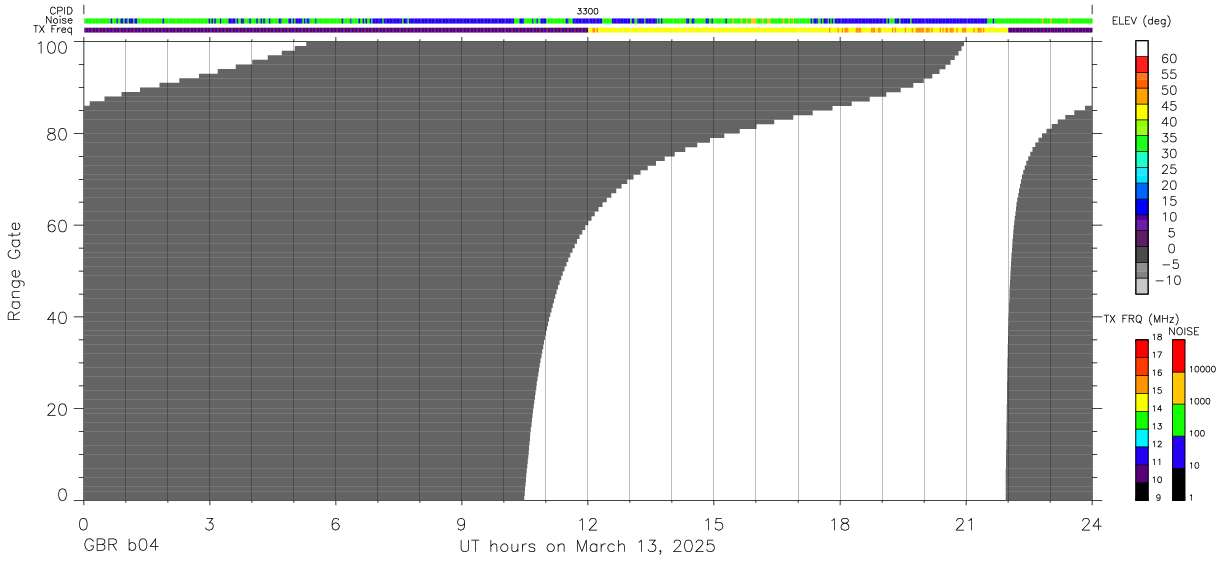
Task: Select the white top segment of ELEV color bar
Action: [x=1142, y=48]
